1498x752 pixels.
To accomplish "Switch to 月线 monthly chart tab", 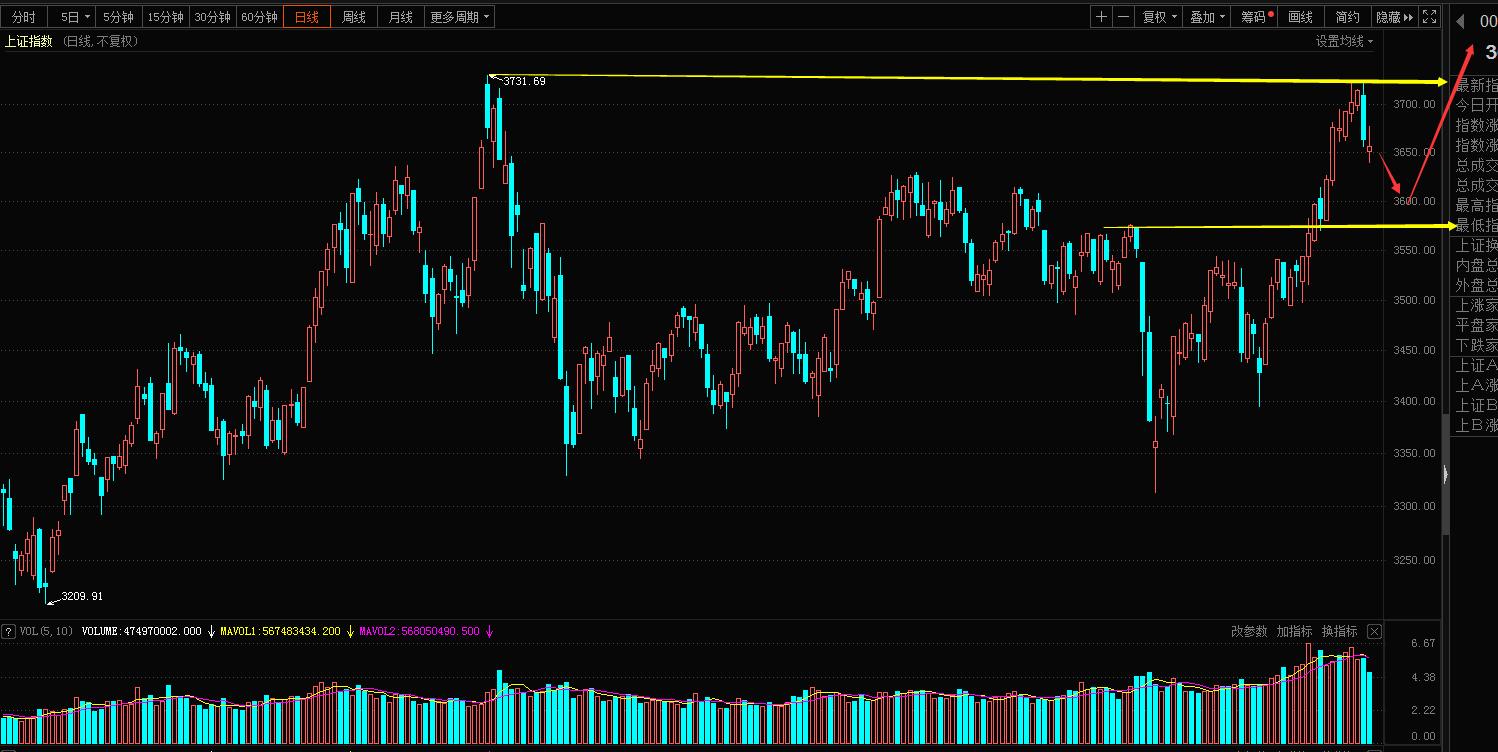I will point(400,17).
